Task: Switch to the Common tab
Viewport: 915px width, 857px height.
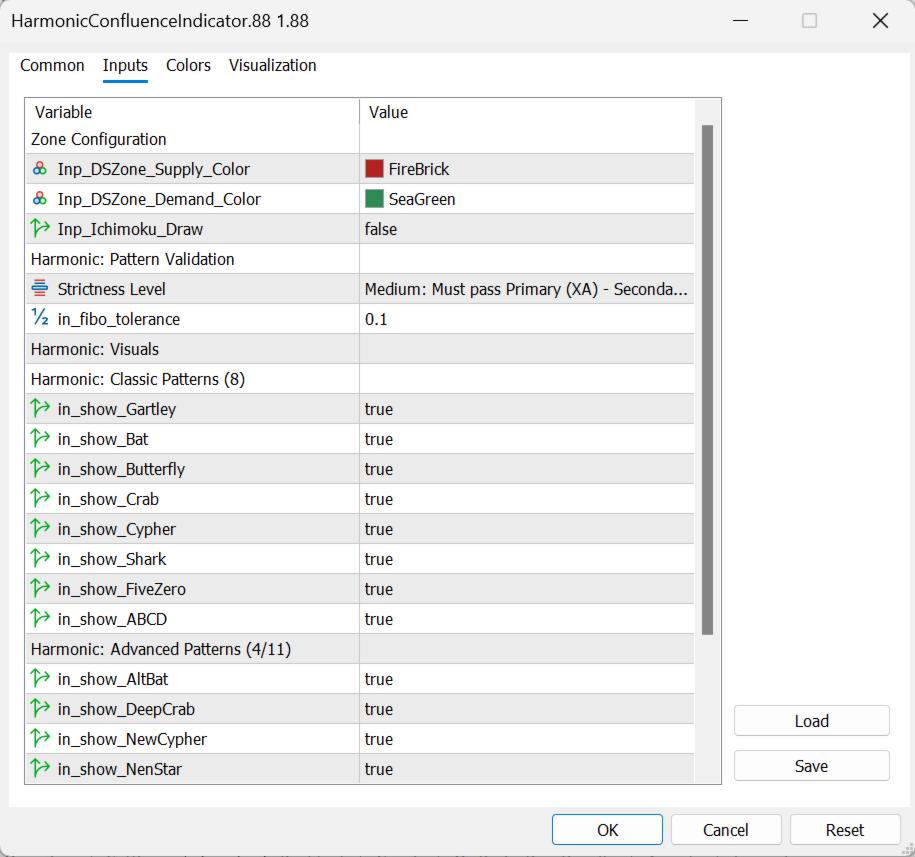Action: (x=52, y=65)
